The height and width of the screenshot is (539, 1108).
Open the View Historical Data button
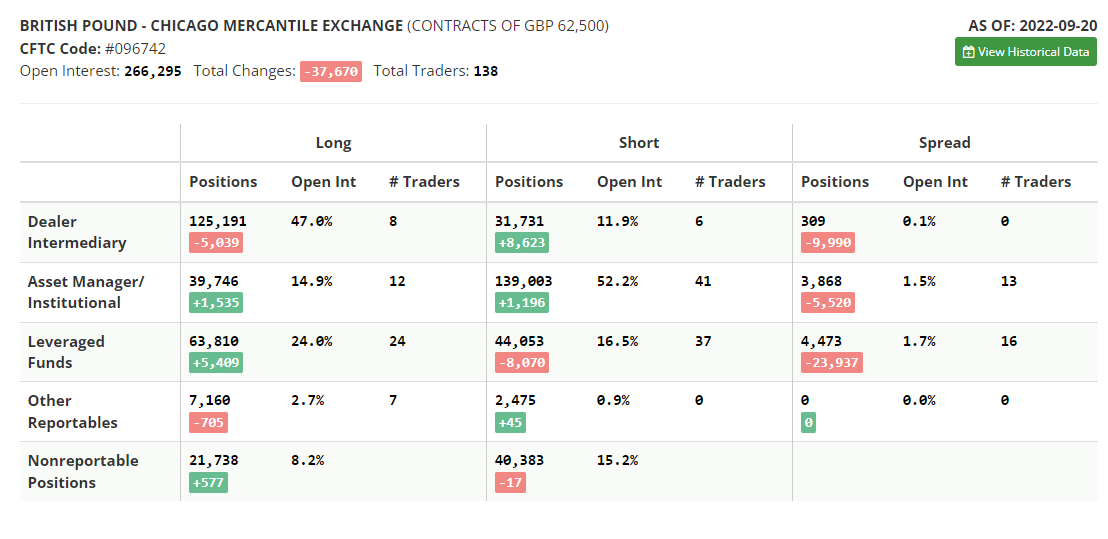(1026, 52)
